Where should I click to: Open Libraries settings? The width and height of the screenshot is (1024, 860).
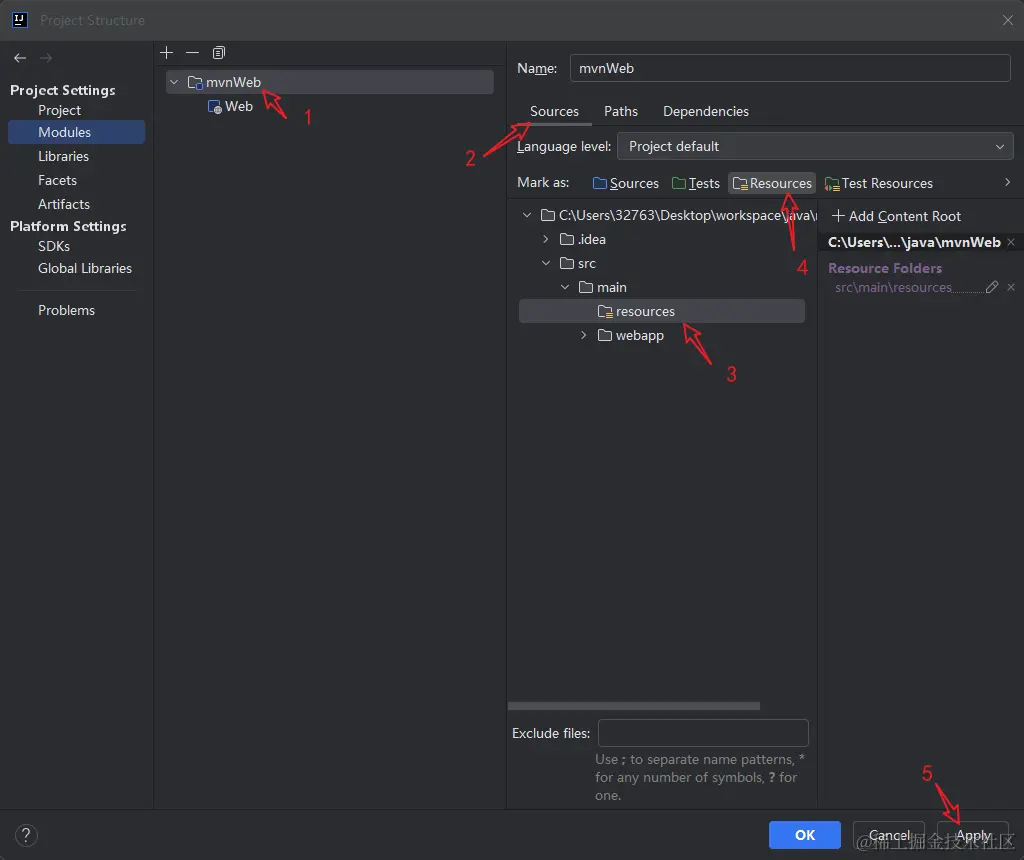63,156
